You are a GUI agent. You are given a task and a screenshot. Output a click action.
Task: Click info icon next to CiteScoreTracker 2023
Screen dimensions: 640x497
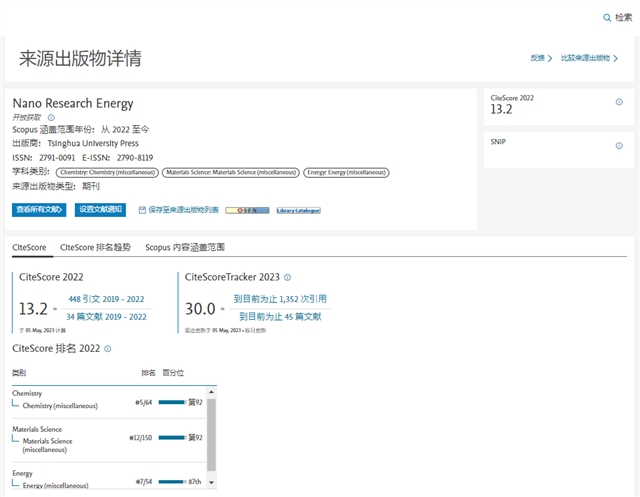click(x=287, y=277)
